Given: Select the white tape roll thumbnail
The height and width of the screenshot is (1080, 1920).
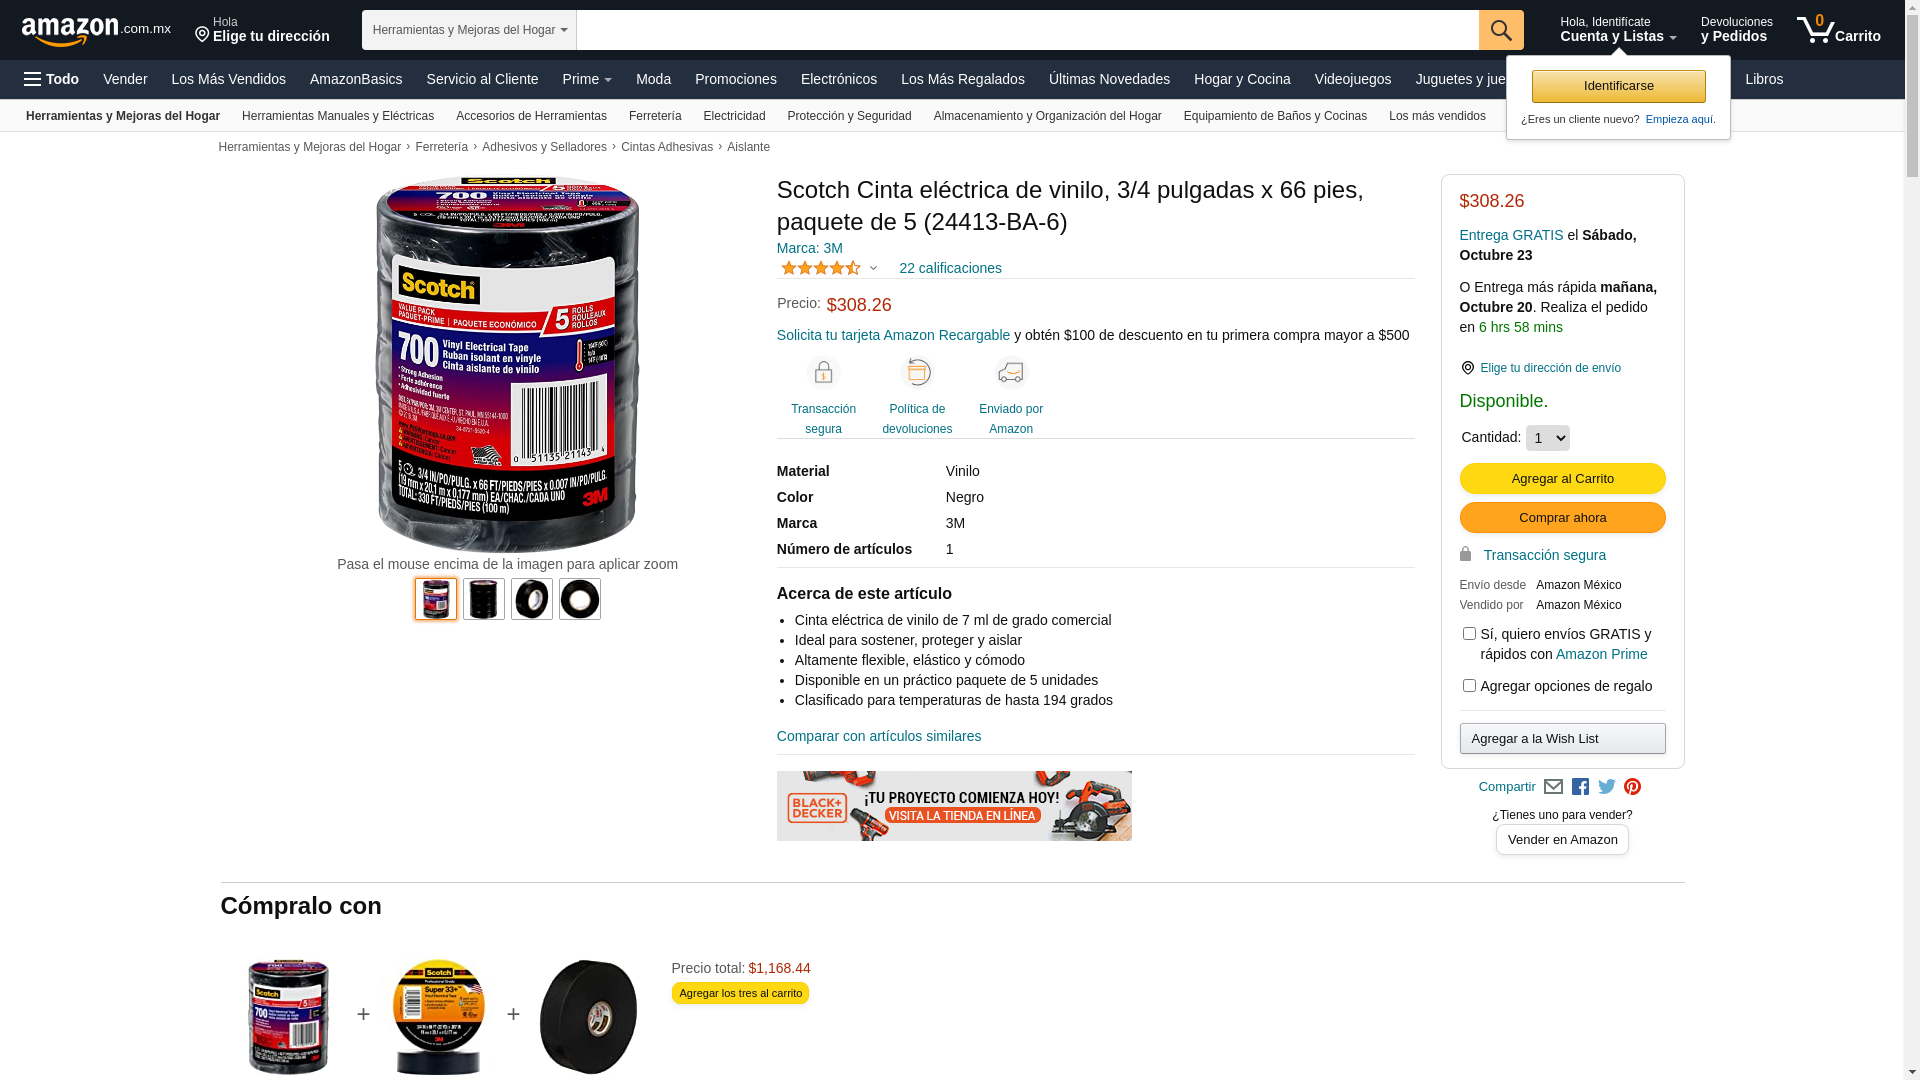Looking at the screenshot, I should (580, 599).
